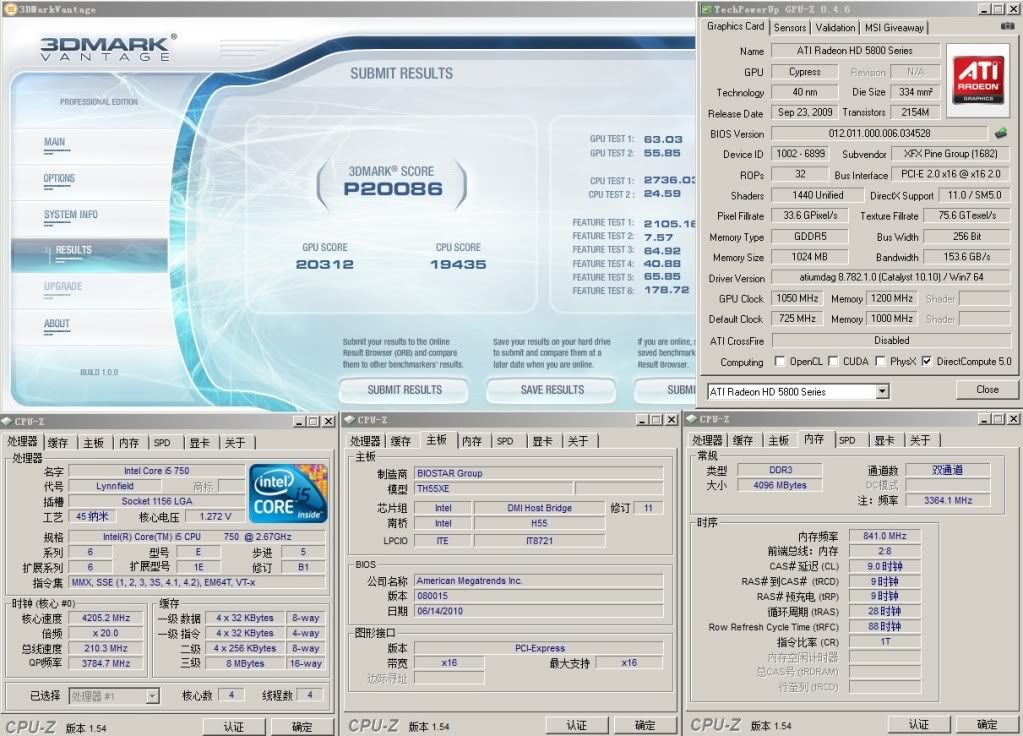
Task: Open the UPGRADE section in 3DMark Vantage
Action: tap(63, 286)
